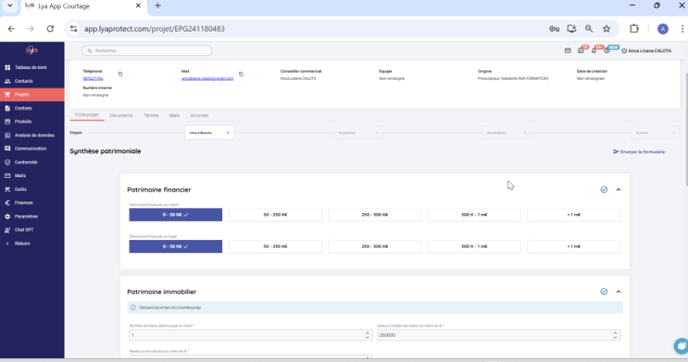Open the Terminé step
This screenshot has width=688, height=362.
pos(656,133)
